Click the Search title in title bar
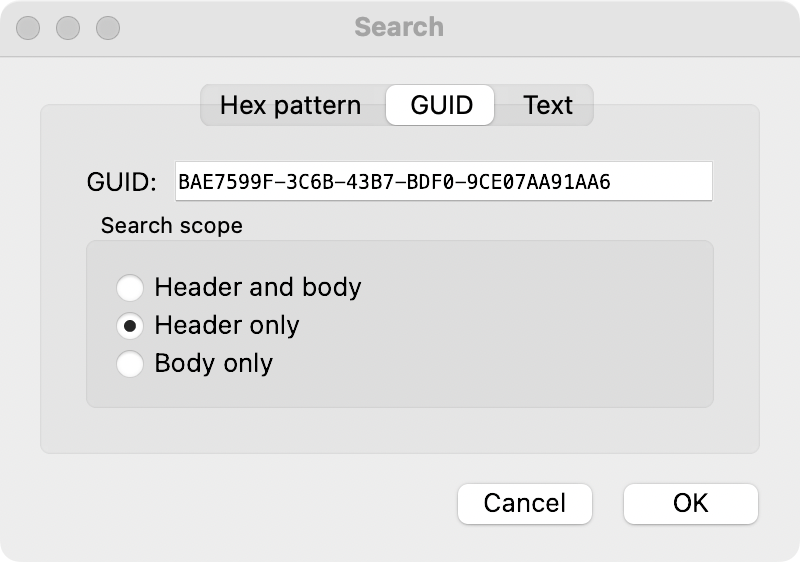800x562 pixels. (x=399, y=27)
